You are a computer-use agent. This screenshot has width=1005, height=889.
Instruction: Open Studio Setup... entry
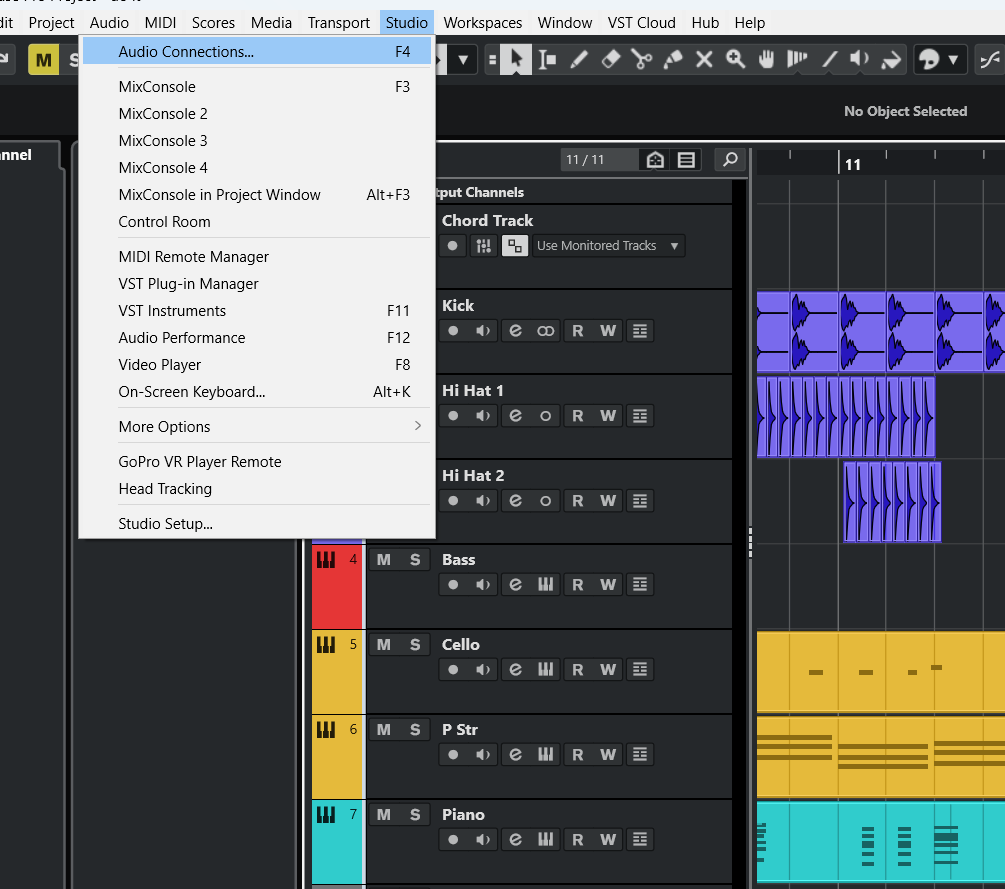(x=256, y=524)
